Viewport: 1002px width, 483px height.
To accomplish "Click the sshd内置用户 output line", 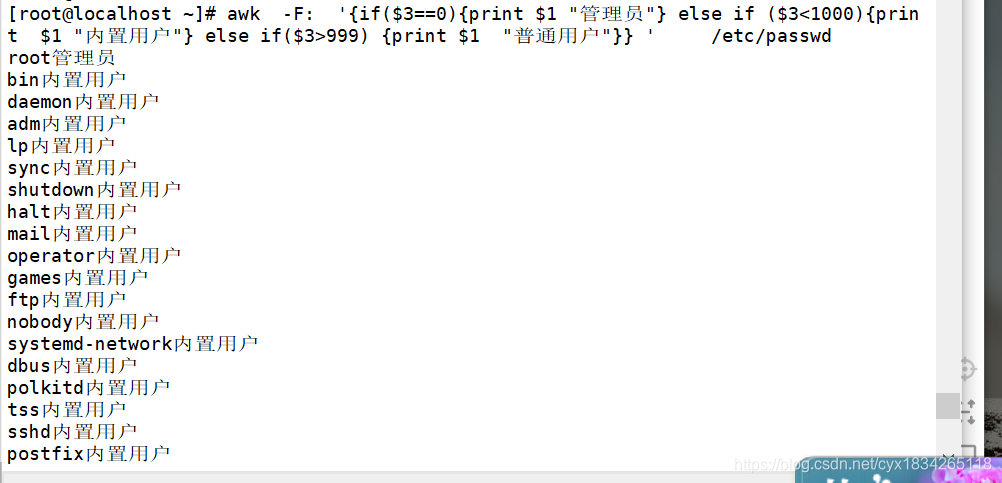I will coord(72,431).
